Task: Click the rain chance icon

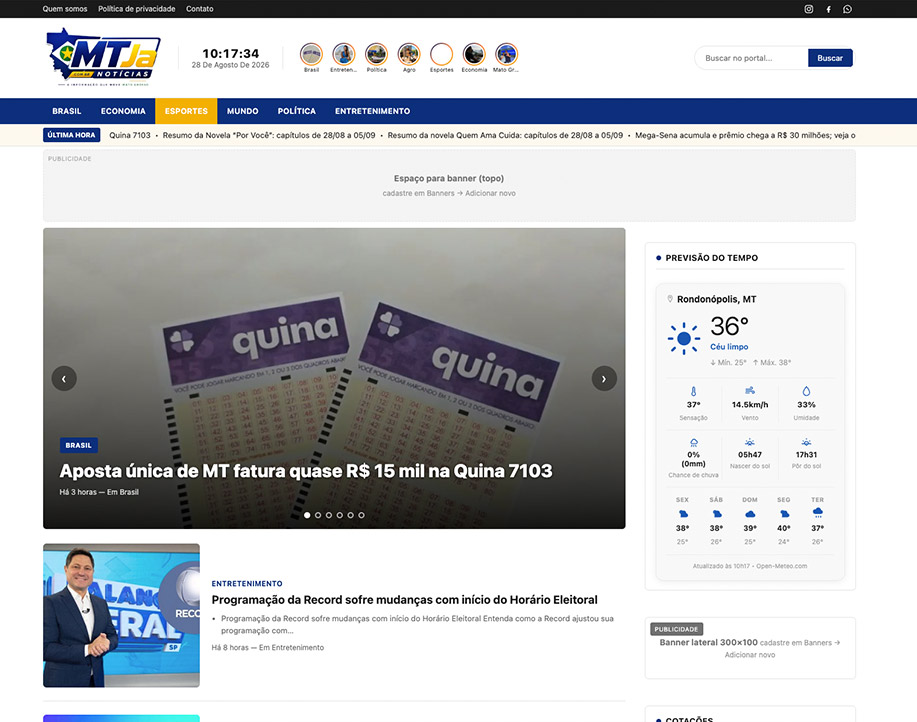Action: coord(694,443)
